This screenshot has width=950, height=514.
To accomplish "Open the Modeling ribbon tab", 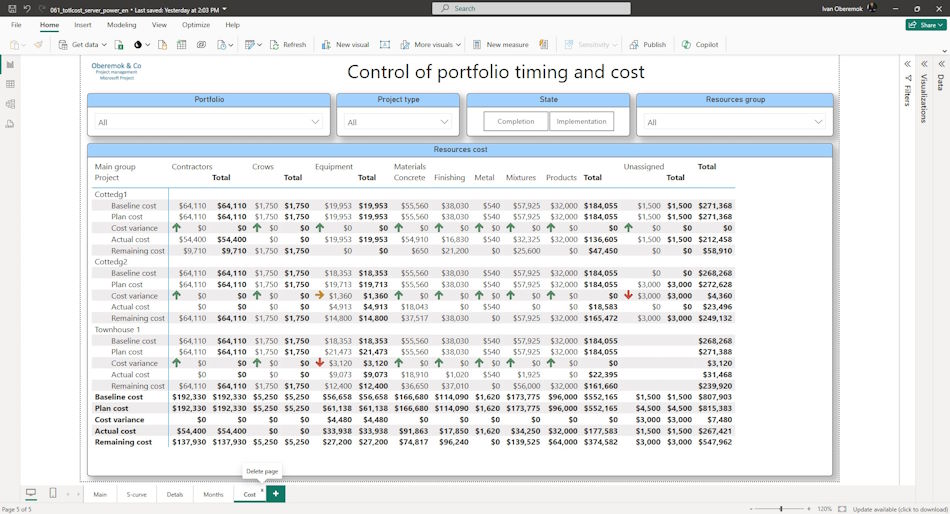I will click(122, 25).
